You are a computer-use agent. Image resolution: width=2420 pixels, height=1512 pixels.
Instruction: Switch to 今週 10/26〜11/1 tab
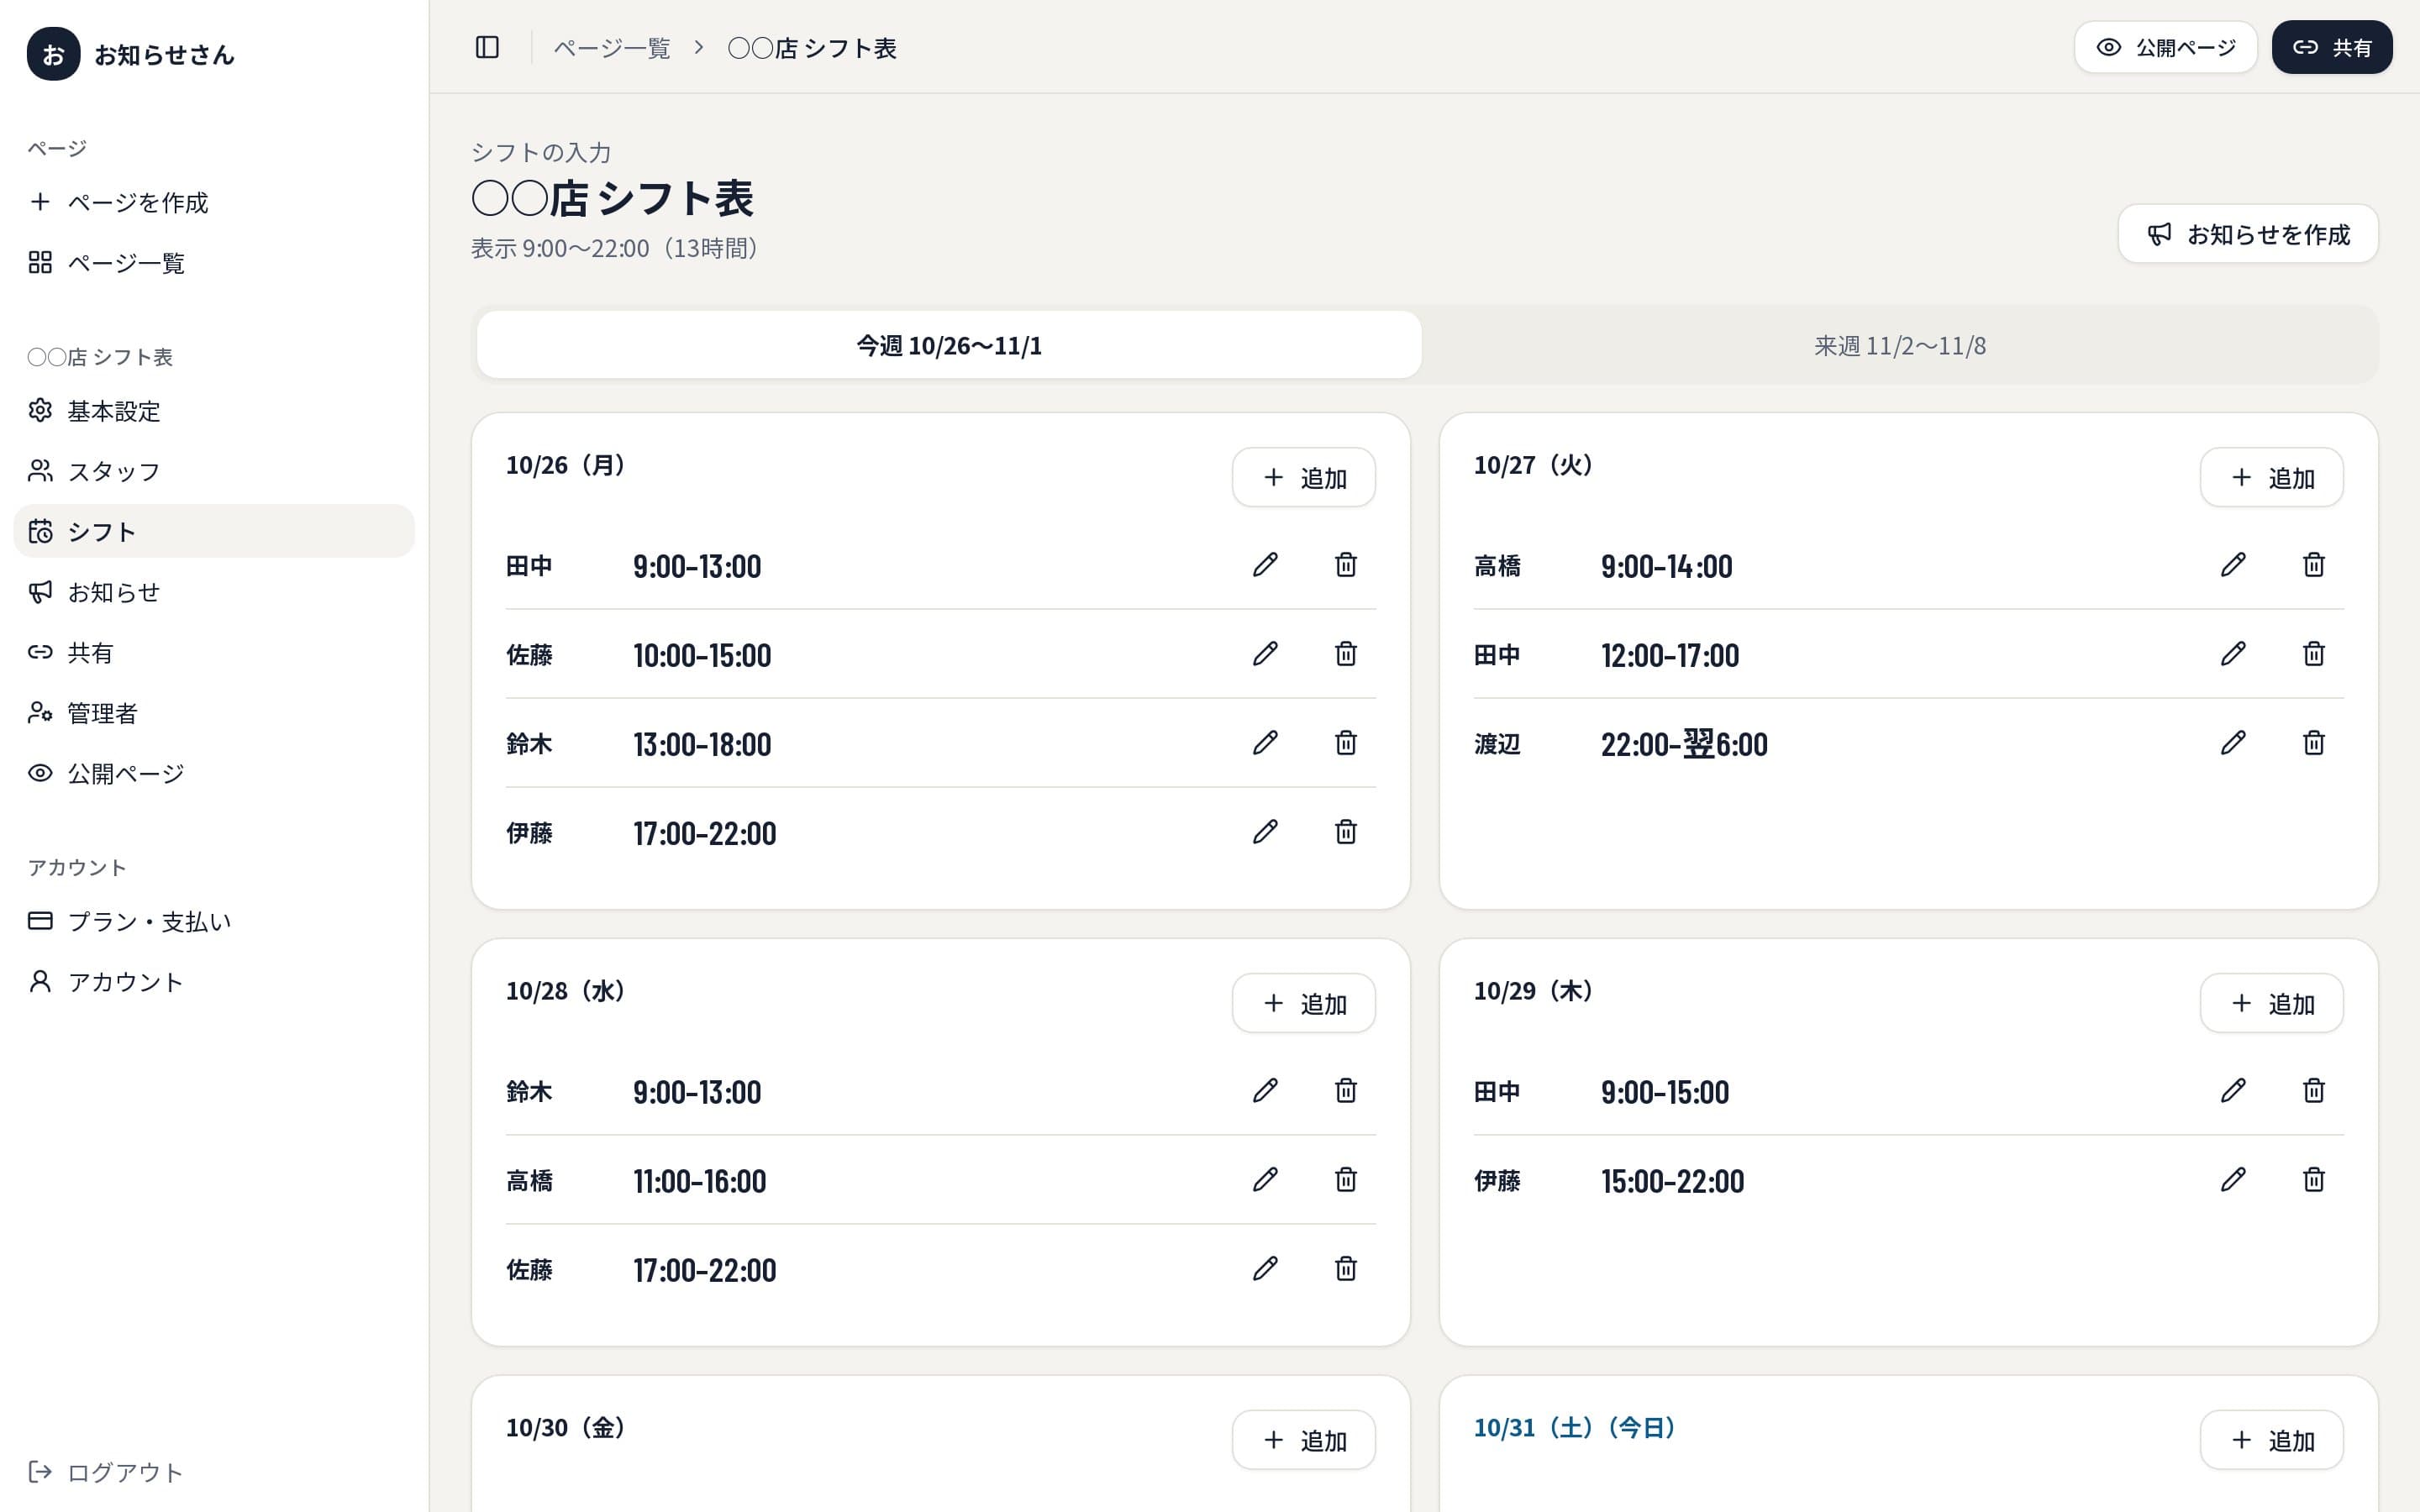(949, 345)
